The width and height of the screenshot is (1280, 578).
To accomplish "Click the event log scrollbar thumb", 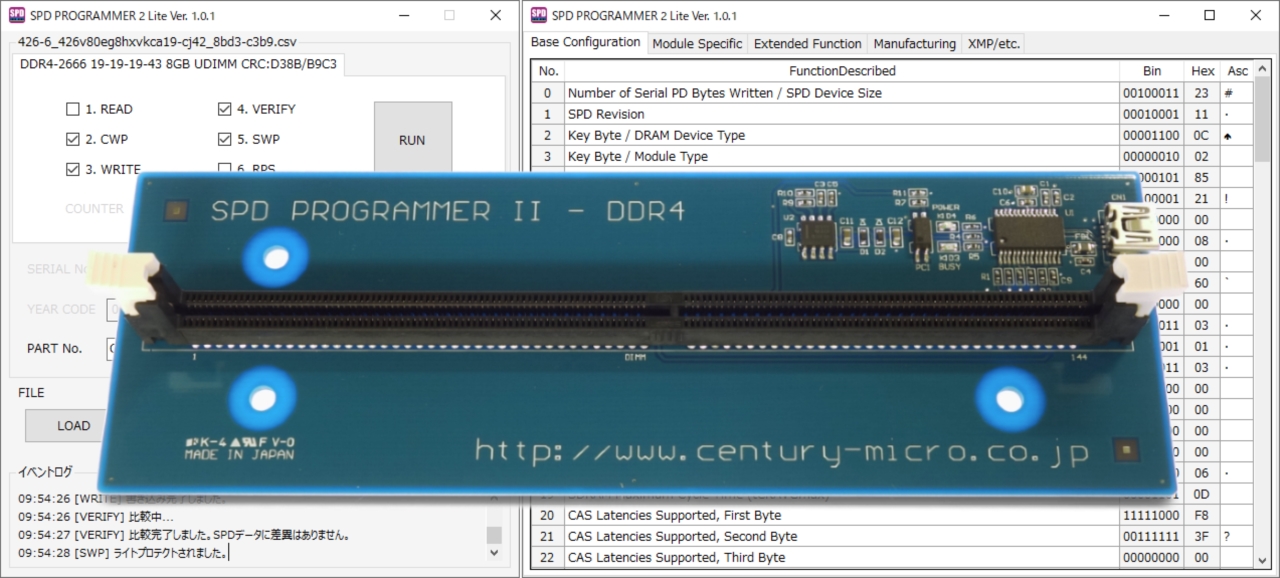I will click(493, 535).
